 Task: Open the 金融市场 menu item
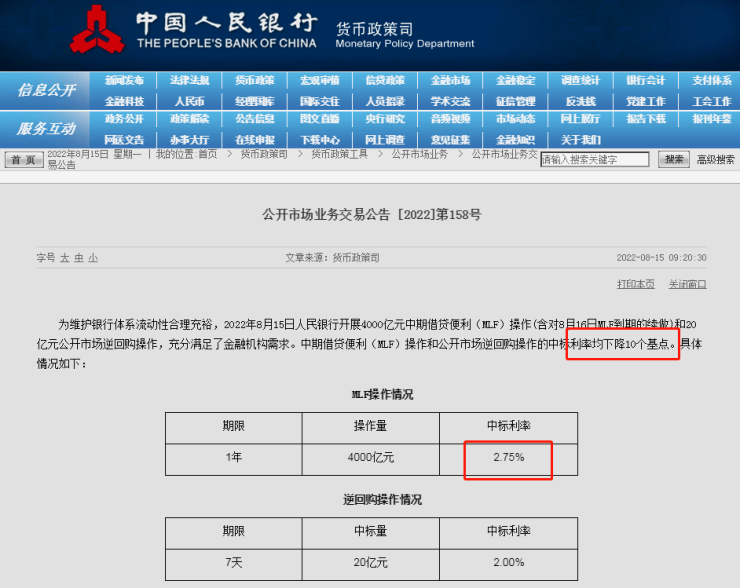pyautogui.click(x=450, y=81)
